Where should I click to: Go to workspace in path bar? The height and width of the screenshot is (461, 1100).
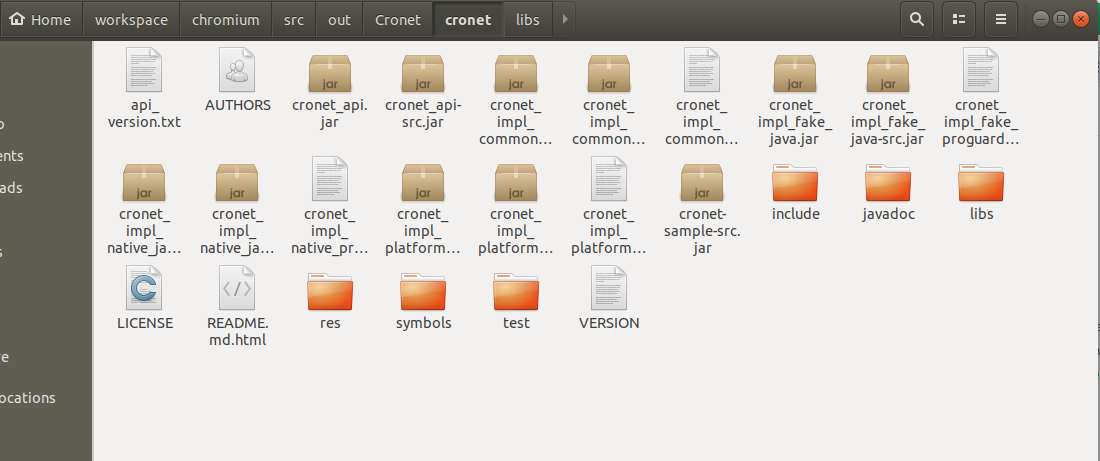131,20
